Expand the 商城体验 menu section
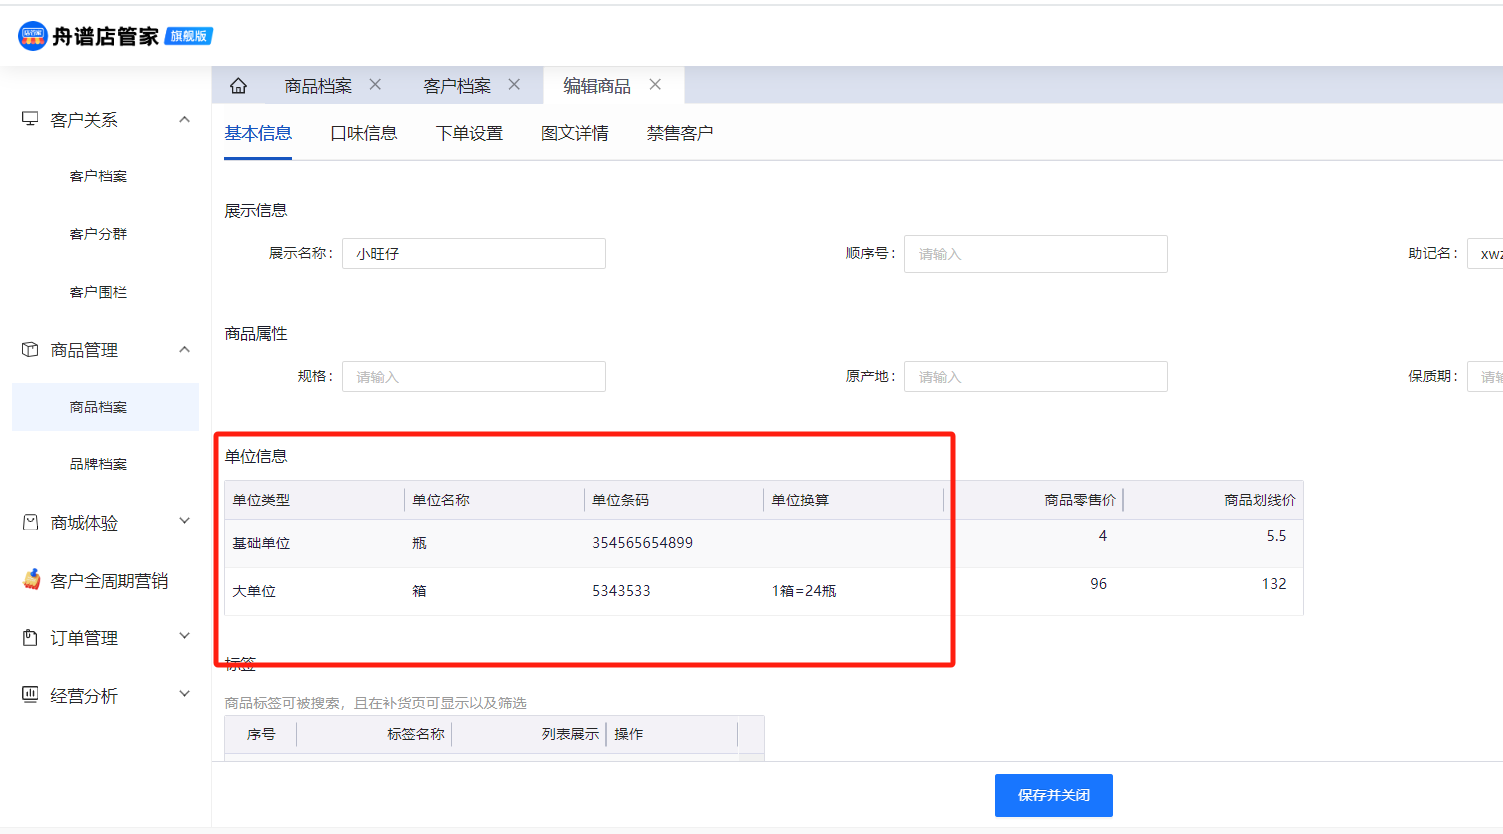The height and width of the screenshot is (834, 1503). [x=184, y=522]
